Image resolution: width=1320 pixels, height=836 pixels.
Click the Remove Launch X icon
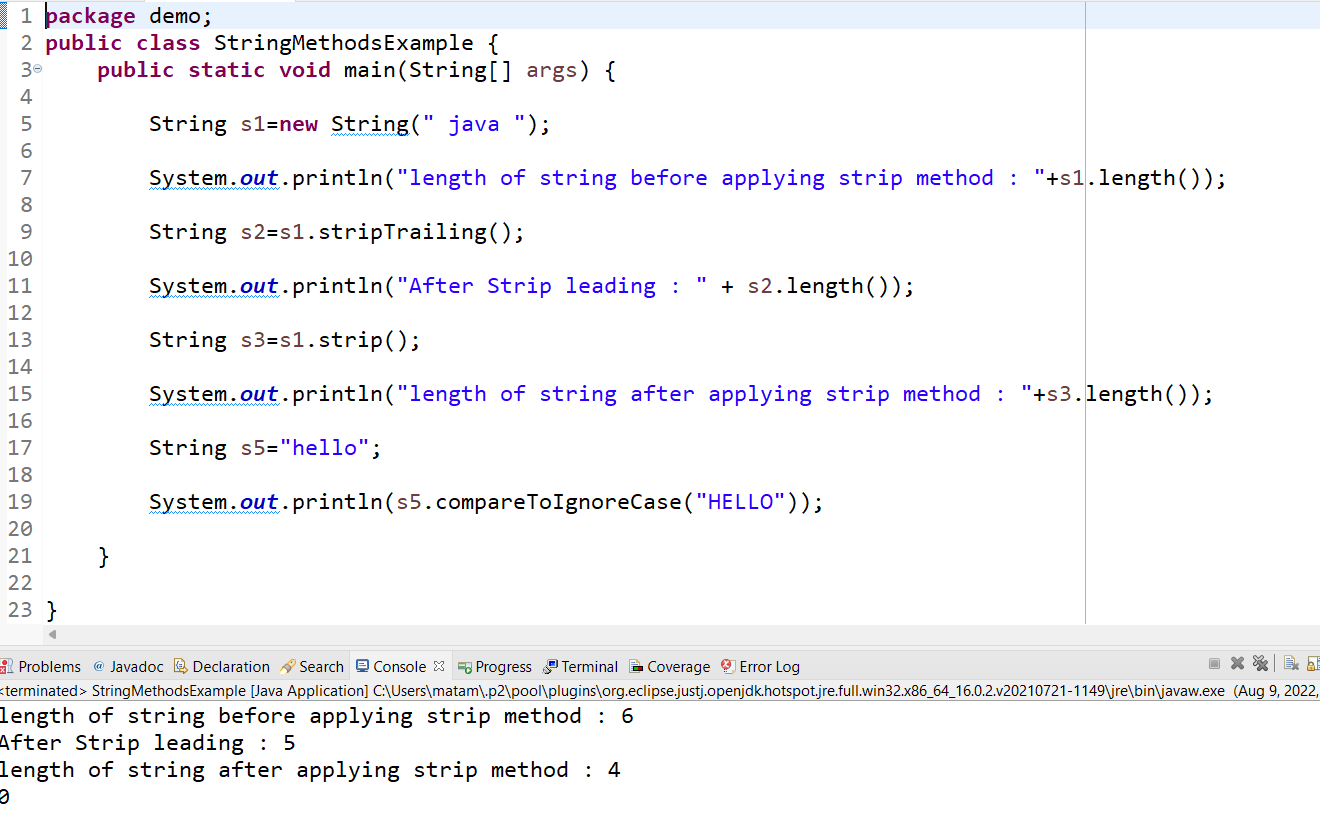pos(1237,664)
